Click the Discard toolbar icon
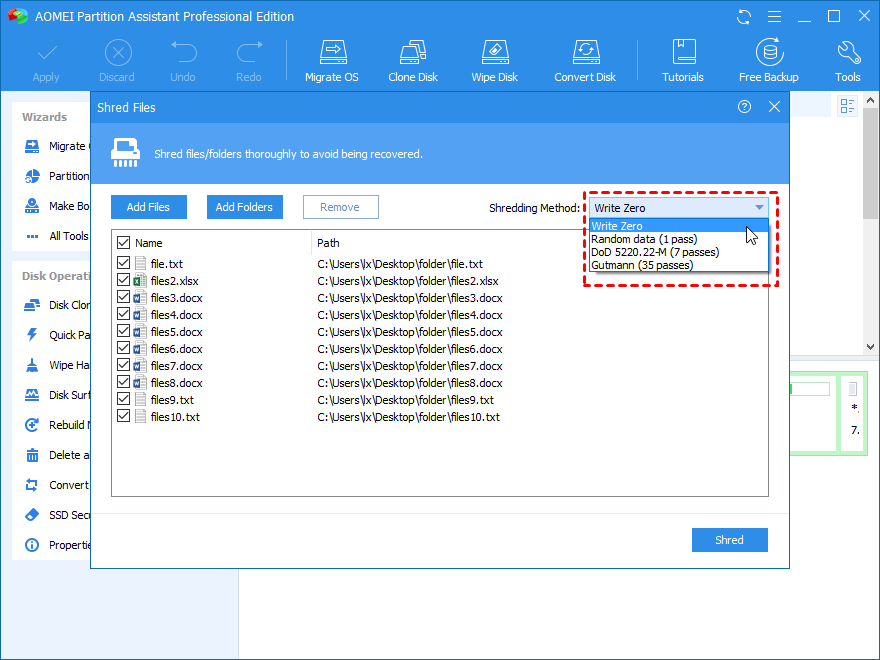 pos(118,54)
